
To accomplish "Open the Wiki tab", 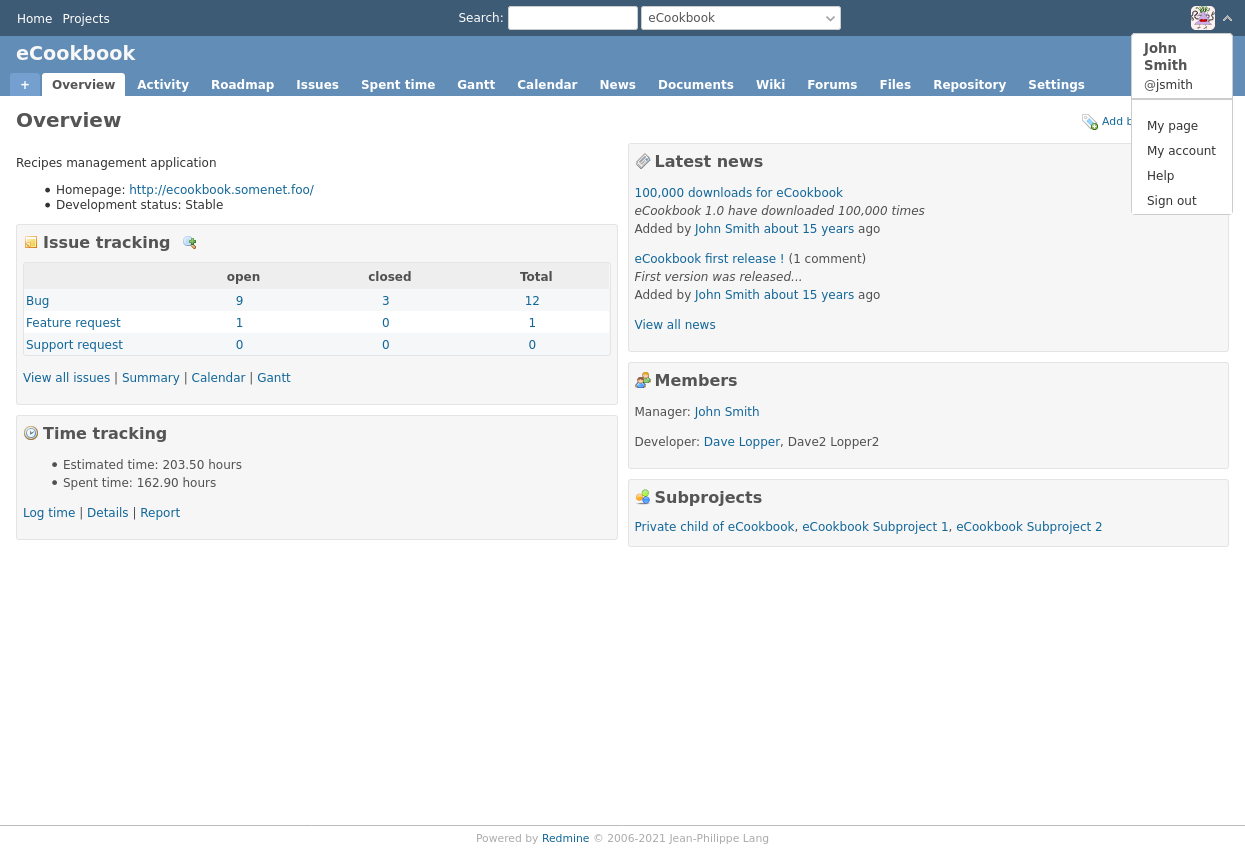I will (770, 85).
